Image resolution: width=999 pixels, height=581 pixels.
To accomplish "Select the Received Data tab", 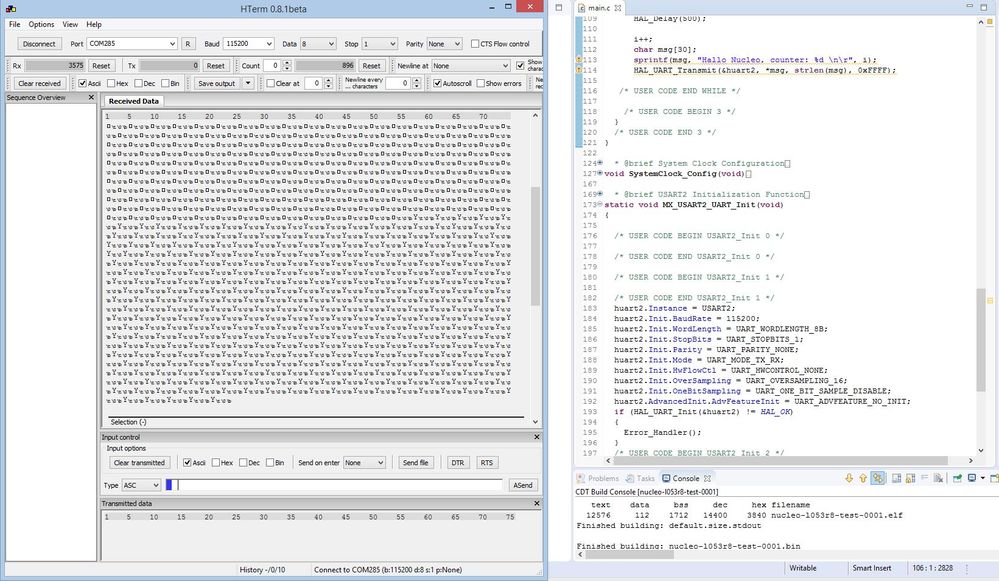I will (134, 101).
